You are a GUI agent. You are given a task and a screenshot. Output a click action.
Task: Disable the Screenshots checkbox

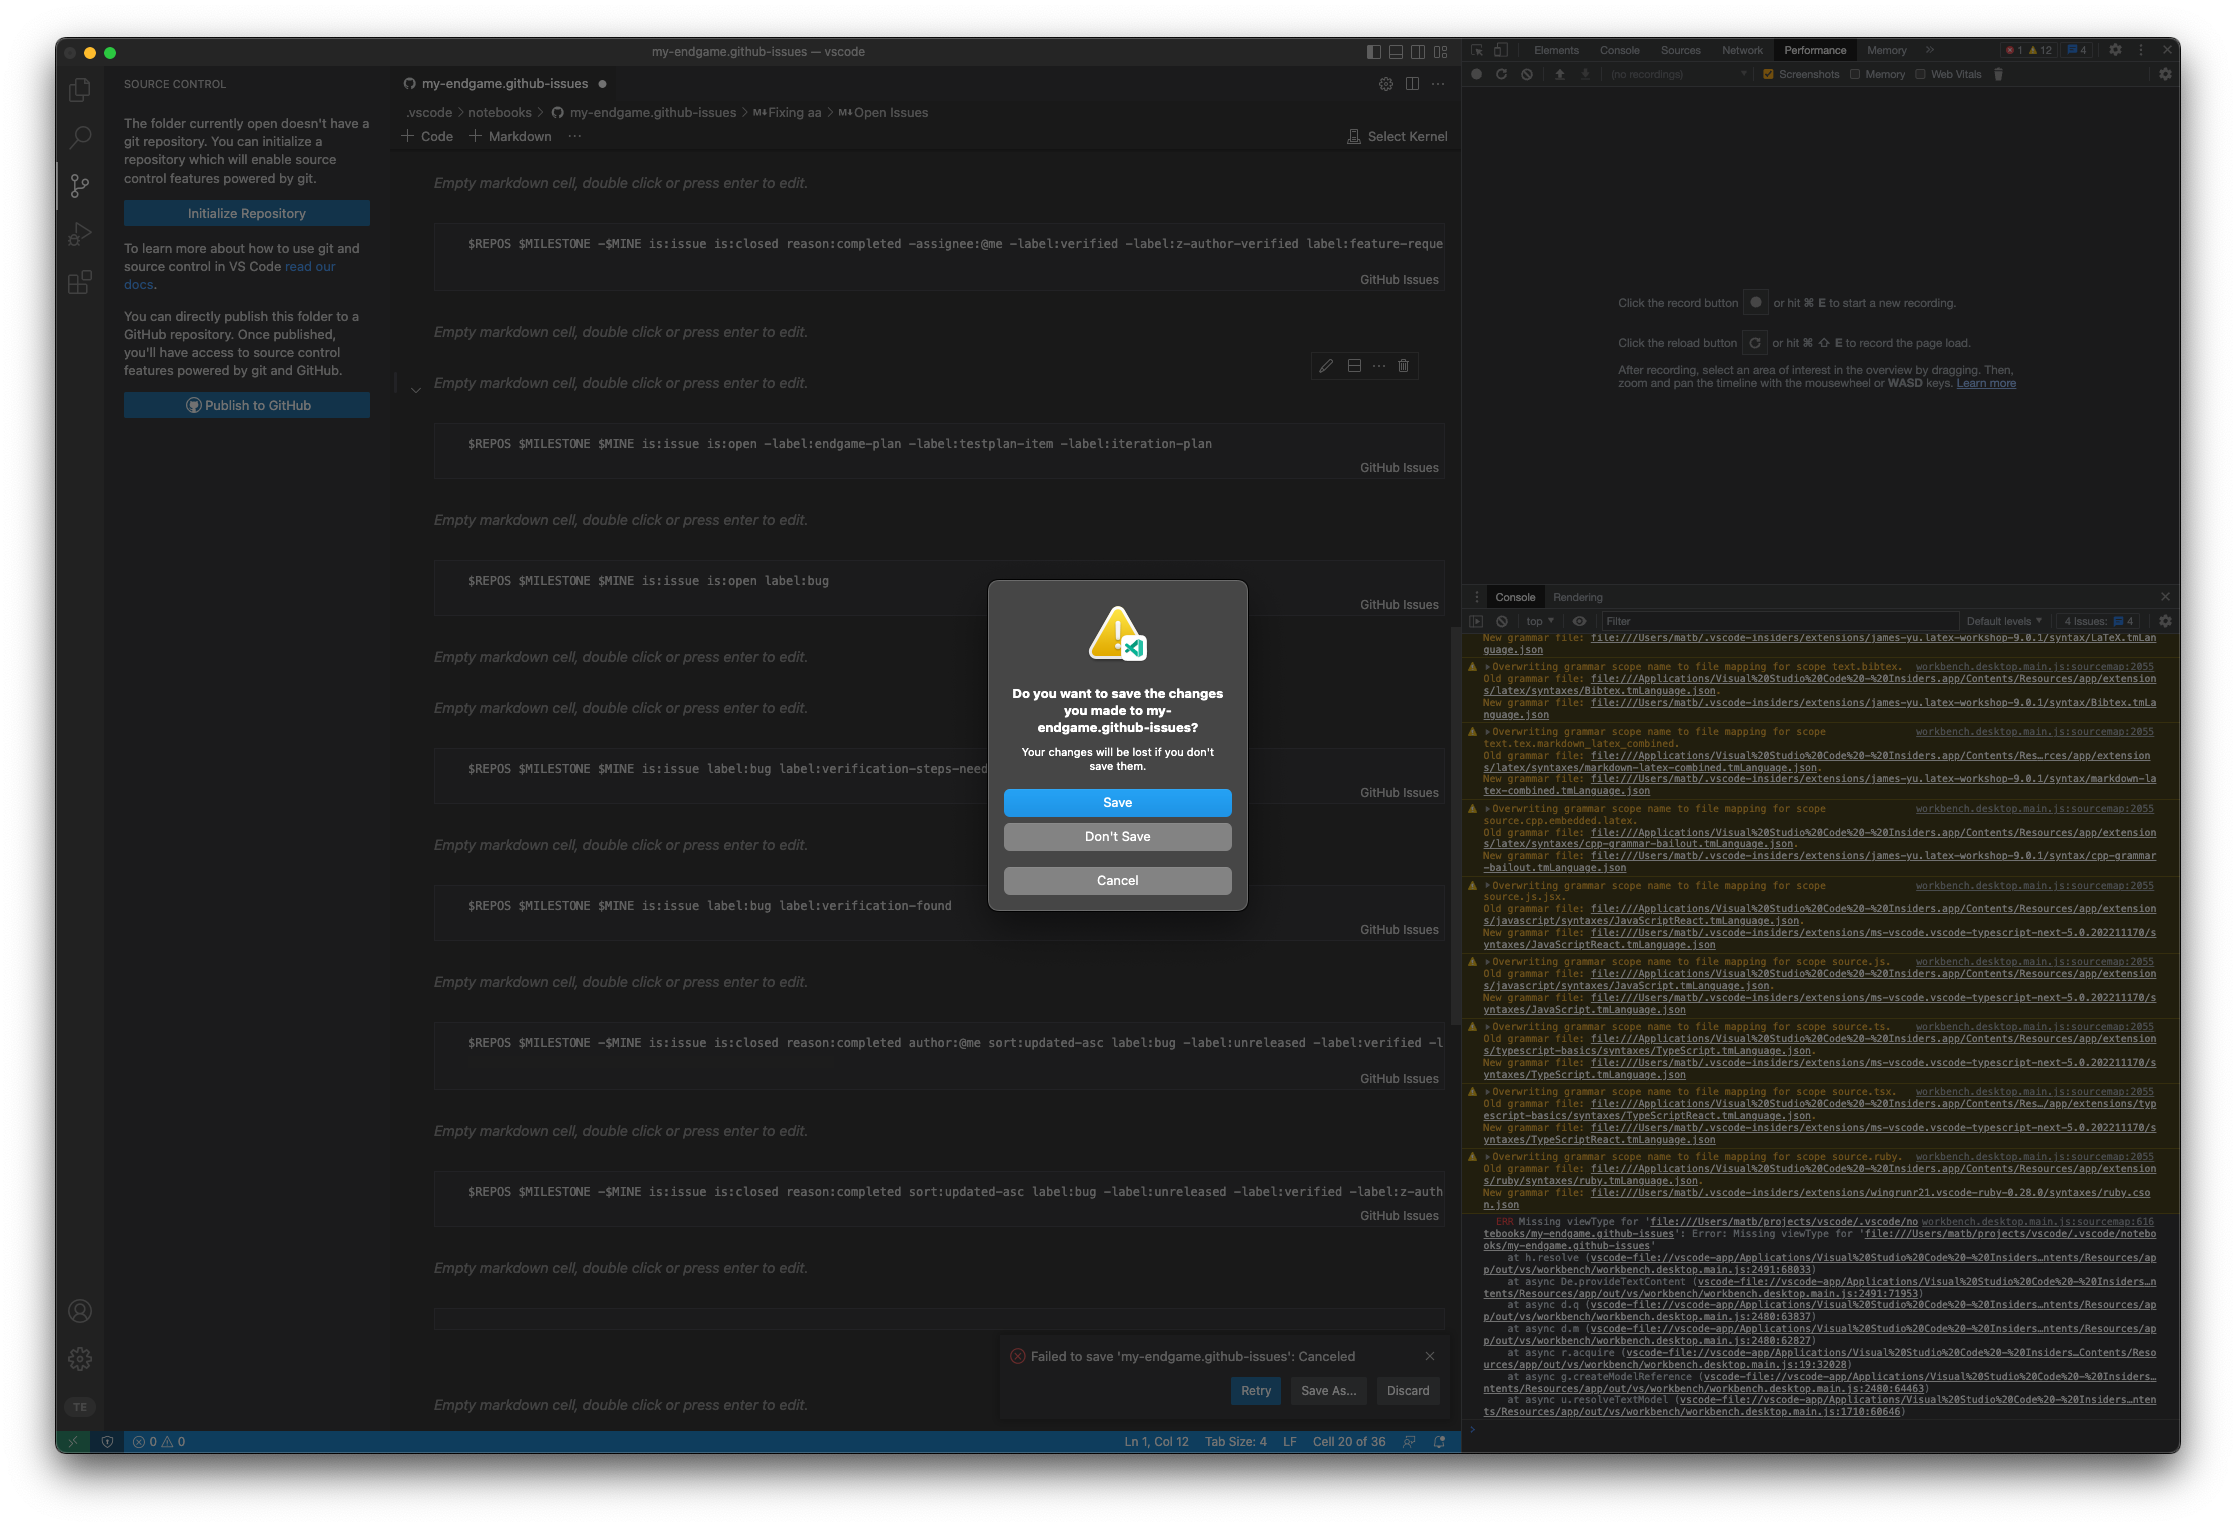click(x=1768, y=74)
